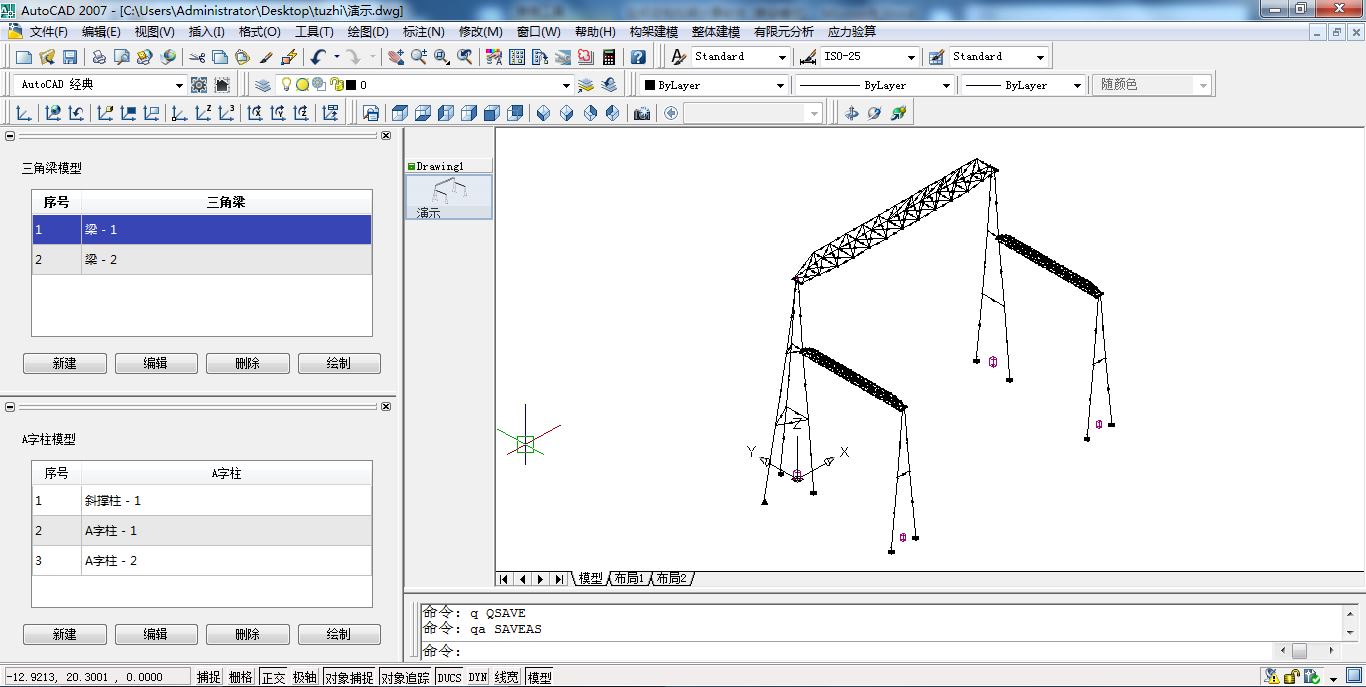Expand the ISO-25 dimension style dropdown

(x=910, y=57)
